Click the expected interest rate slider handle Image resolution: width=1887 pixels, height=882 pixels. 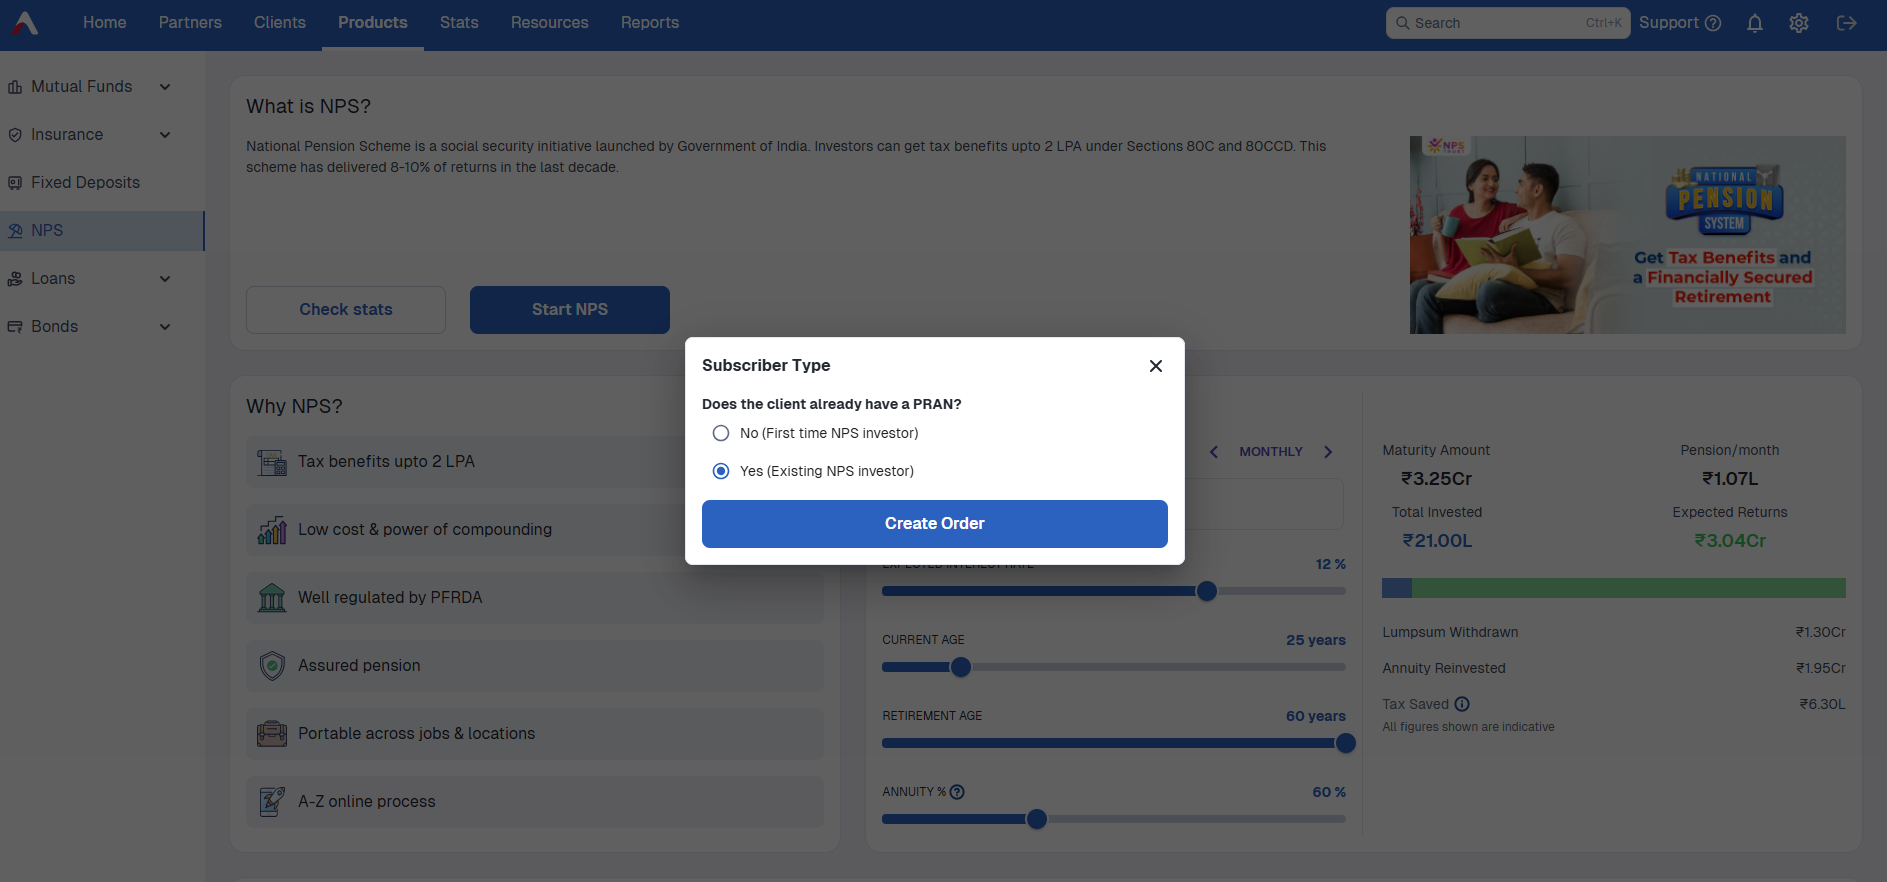[x=1207, y=591]
